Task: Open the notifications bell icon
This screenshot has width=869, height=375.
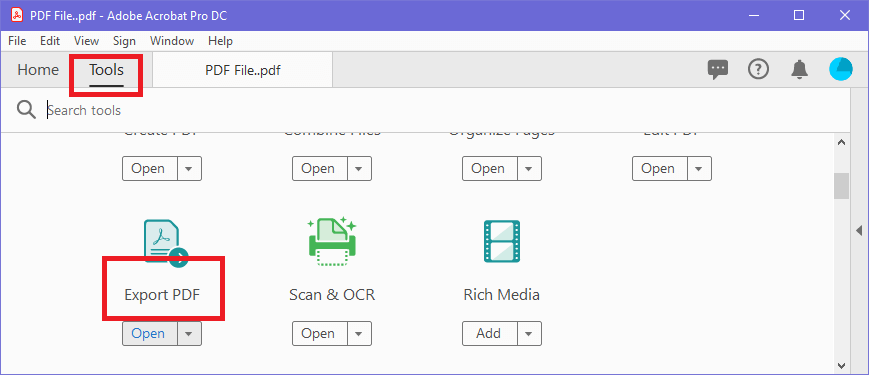Action: [799, 69]
